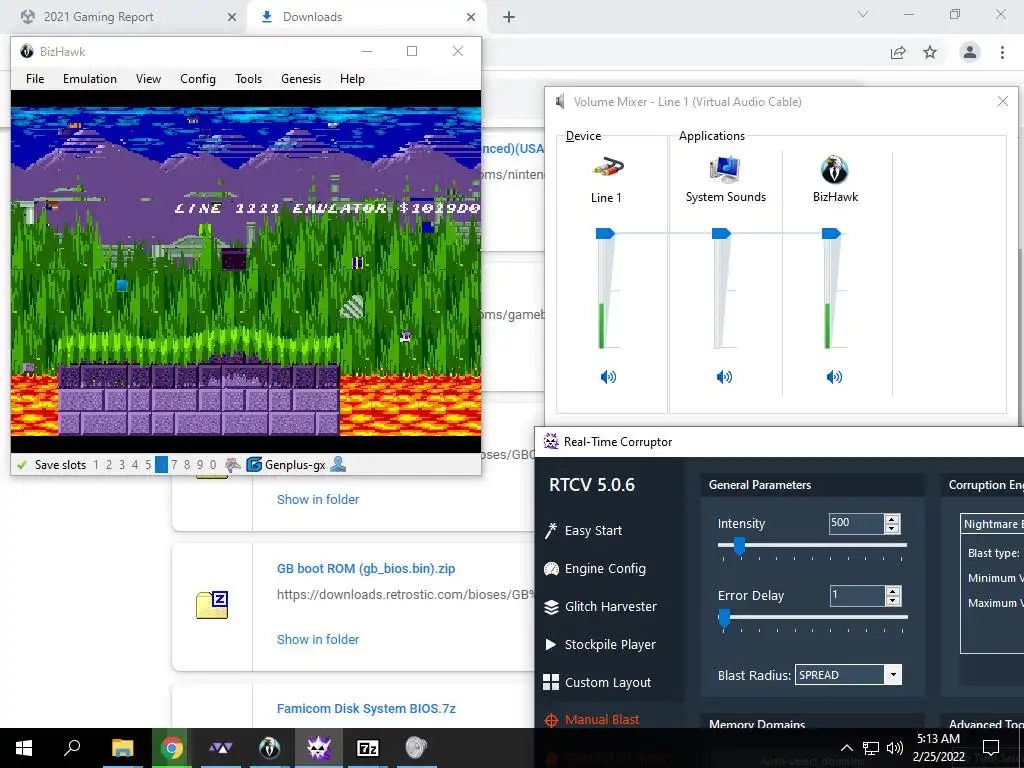
Task: Open File Explorer from the taskbar
Action: coord(122,748)
